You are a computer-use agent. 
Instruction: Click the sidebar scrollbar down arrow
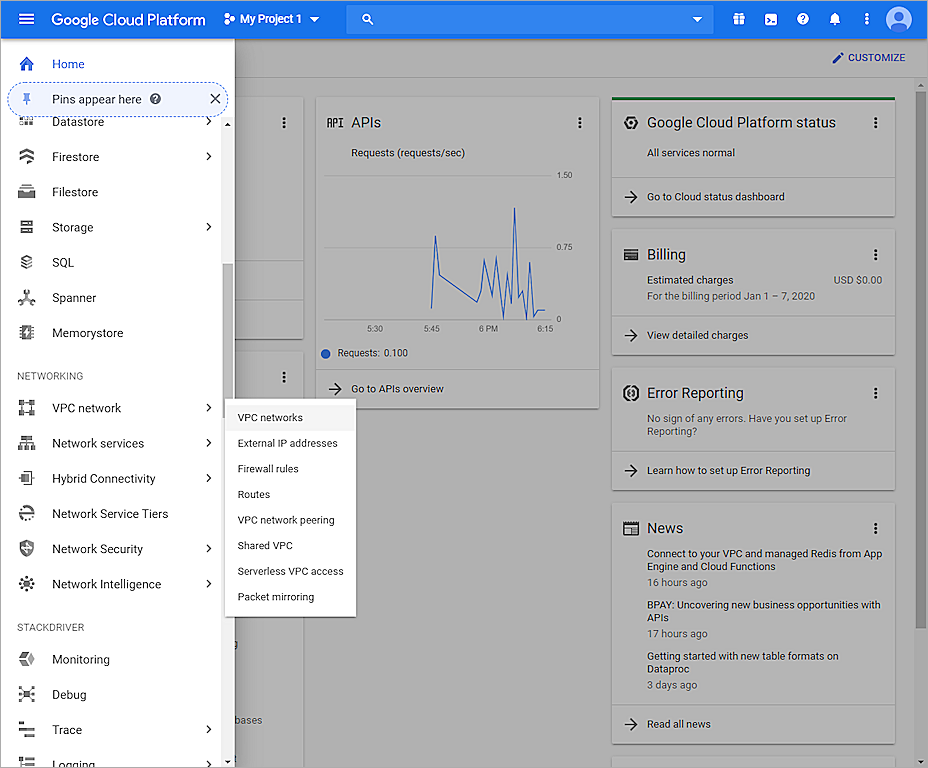pyautogui.click(x=228, y=761)
